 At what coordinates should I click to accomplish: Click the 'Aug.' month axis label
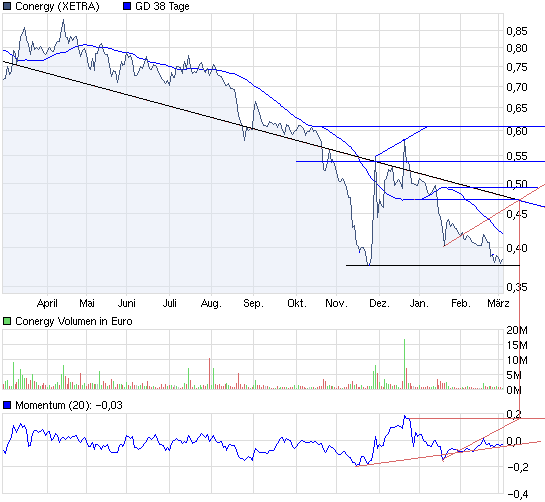click(211, 303)
